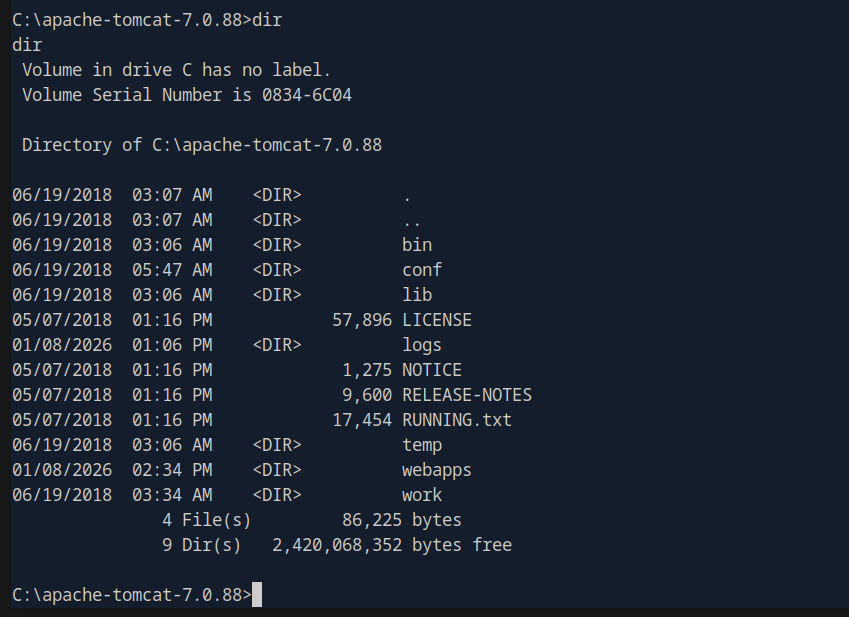The width and height of the screenshot is (849, 617).
Task: Click the 17,454 size for RUNNING.txt
Action: tap(362, 420)
